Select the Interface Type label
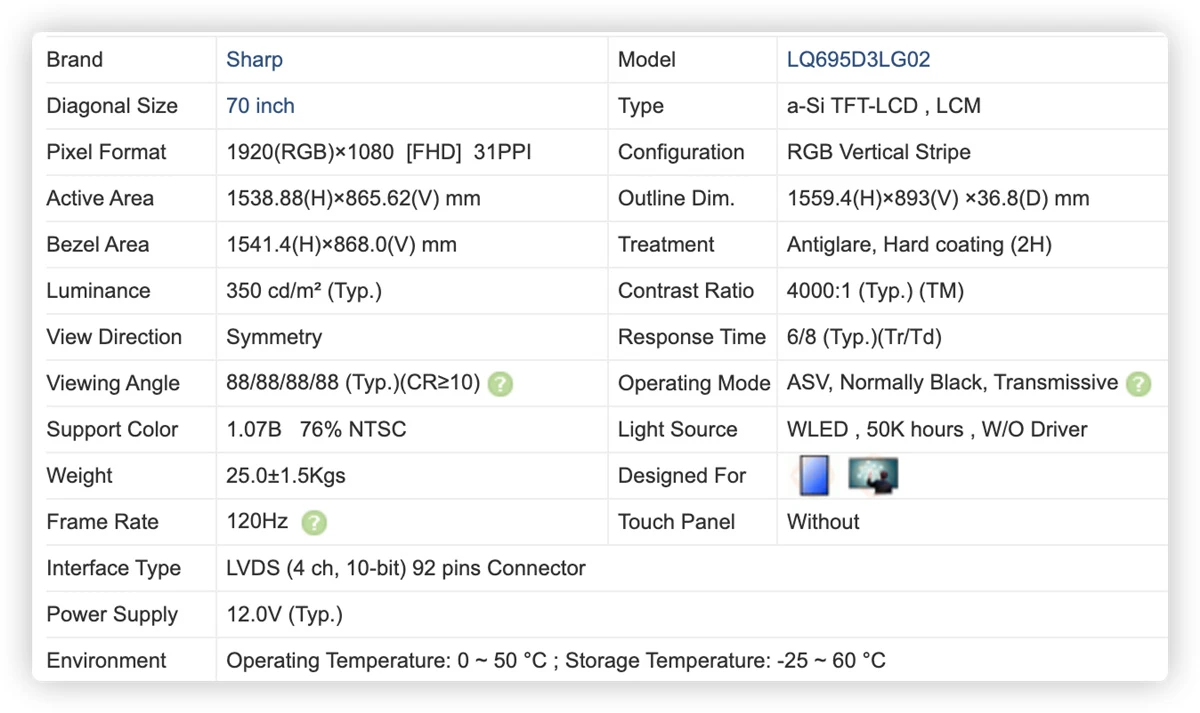The image size is (1200, 713). click(x=114, y=568)
